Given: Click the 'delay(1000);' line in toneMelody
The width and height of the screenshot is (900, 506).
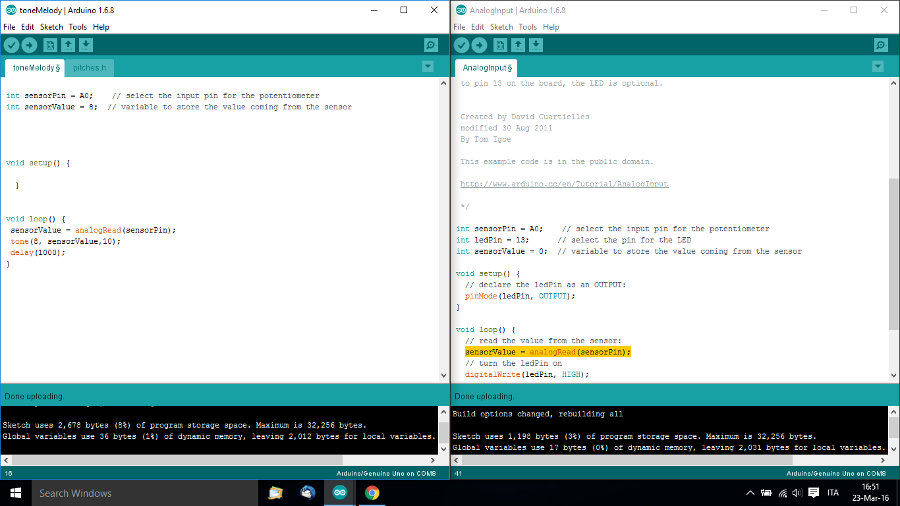Looking at the screenshot, I should (x=38, y=252).
